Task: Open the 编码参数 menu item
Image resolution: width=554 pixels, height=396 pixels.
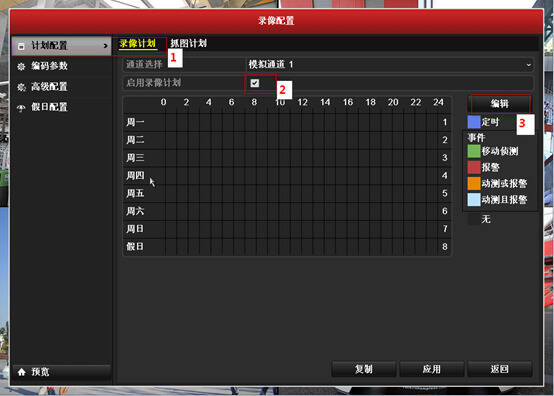Action: point(61,66)
